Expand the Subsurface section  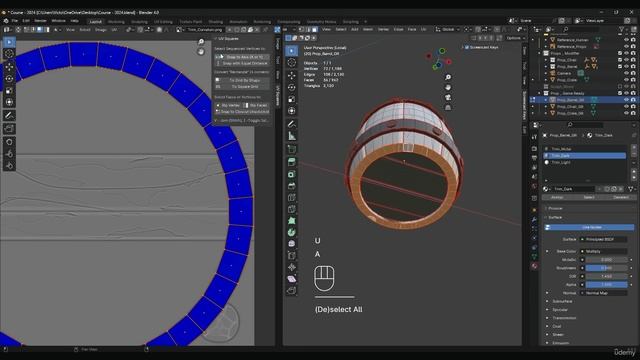point(561,301)
